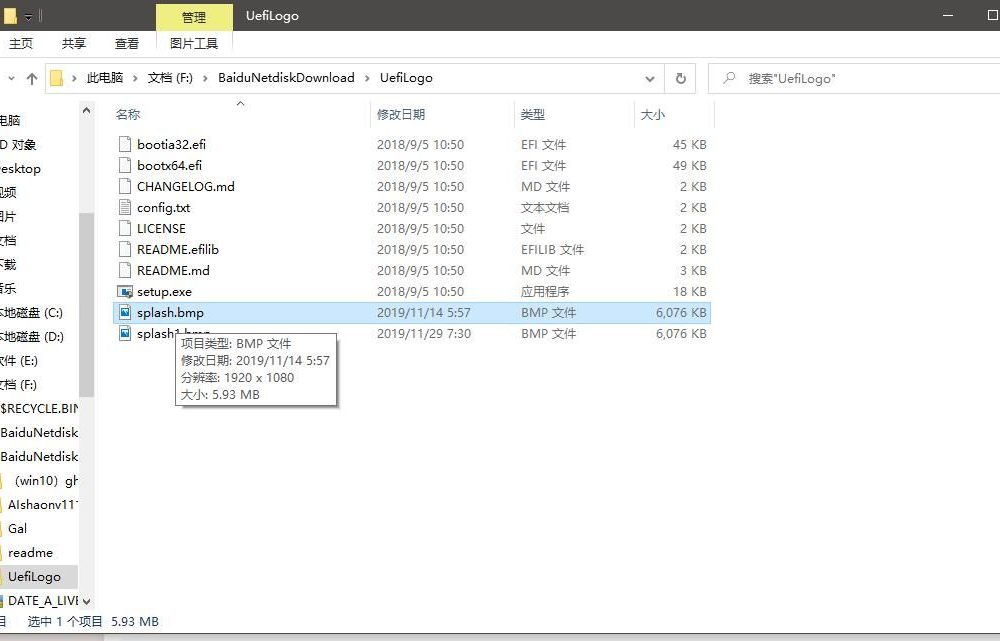
Task: Open the 查看 ribbon tab
Action: pos(127,43)
